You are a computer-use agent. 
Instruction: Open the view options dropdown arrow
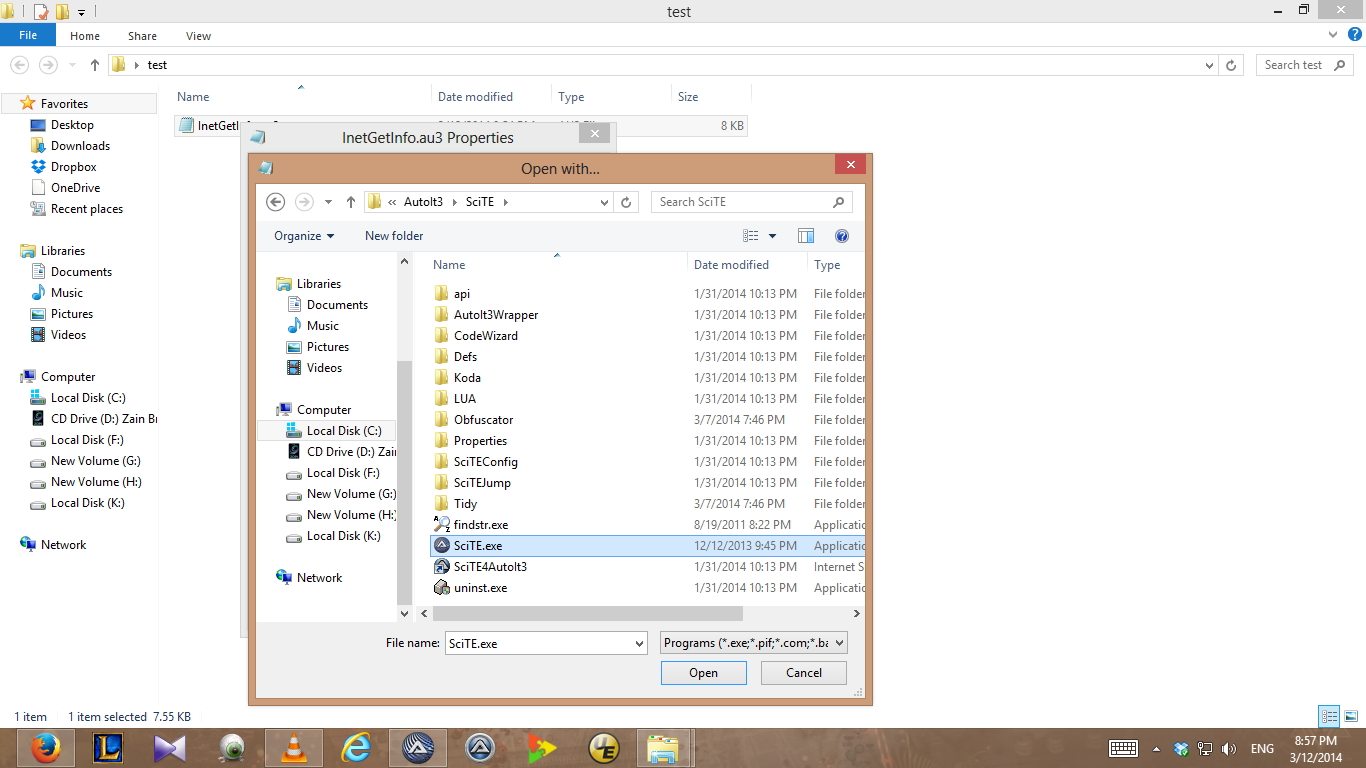(x=772, y=236)
